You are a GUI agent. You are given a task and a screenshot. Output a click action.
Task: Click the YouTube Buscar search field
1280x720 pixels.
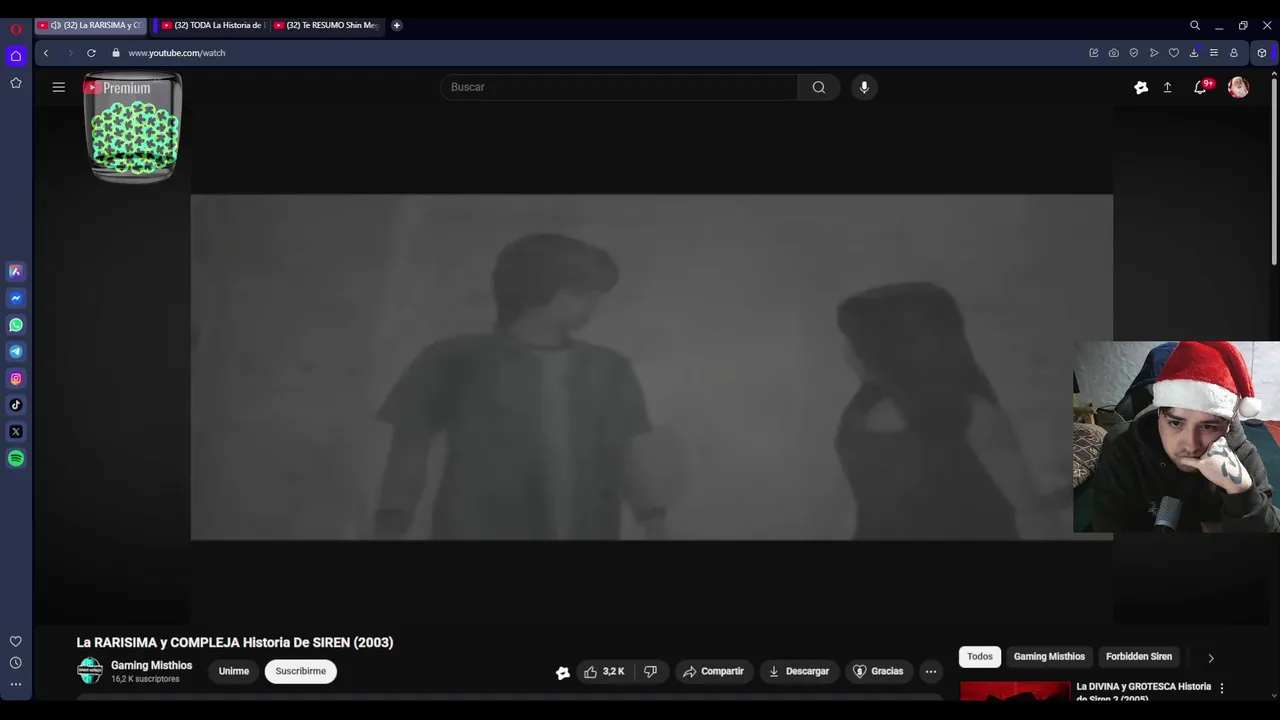coord(619,87)
